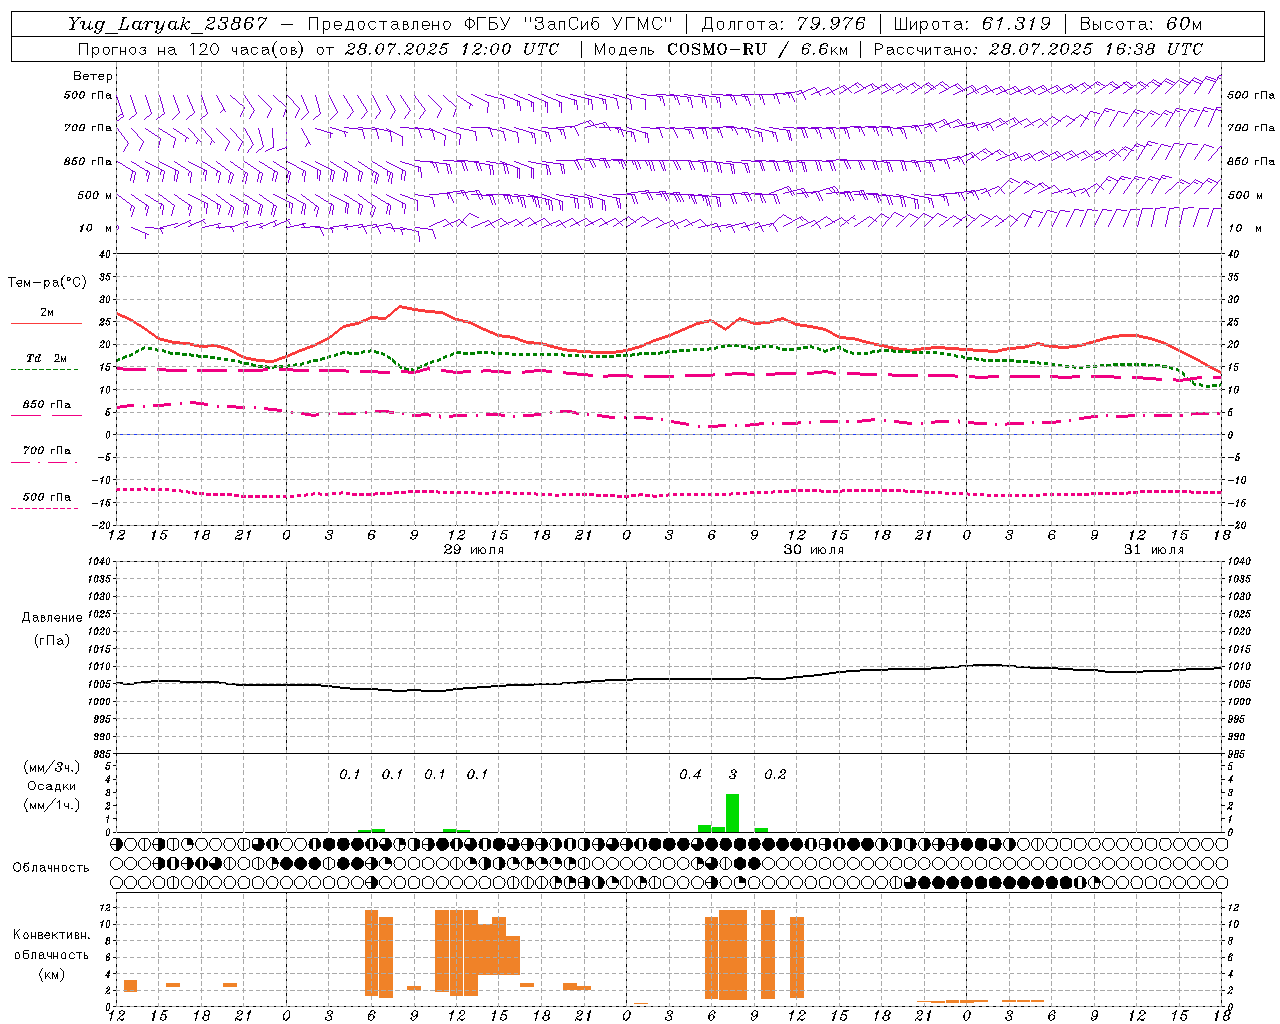1280x1024 pixels.
Task: Click the tallest green precipitation bar
Action: [x=732, y=813]
